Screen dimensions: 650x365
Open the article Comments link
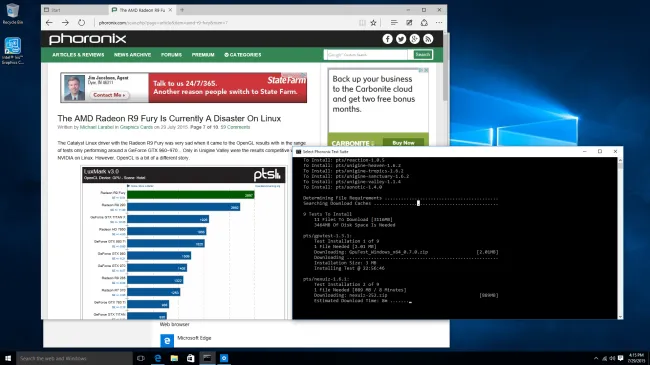tap(235, 127)
